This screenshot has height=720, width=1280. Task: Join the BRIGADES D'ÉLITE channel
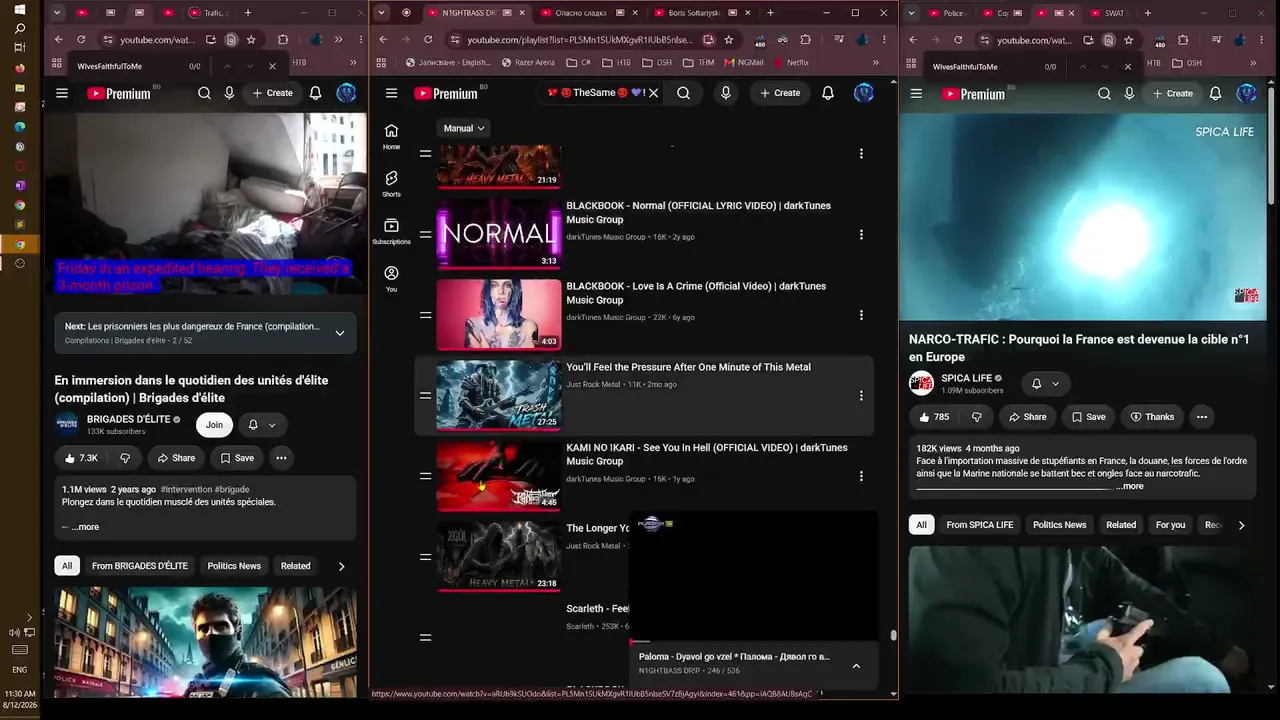[x=214, y=425]
